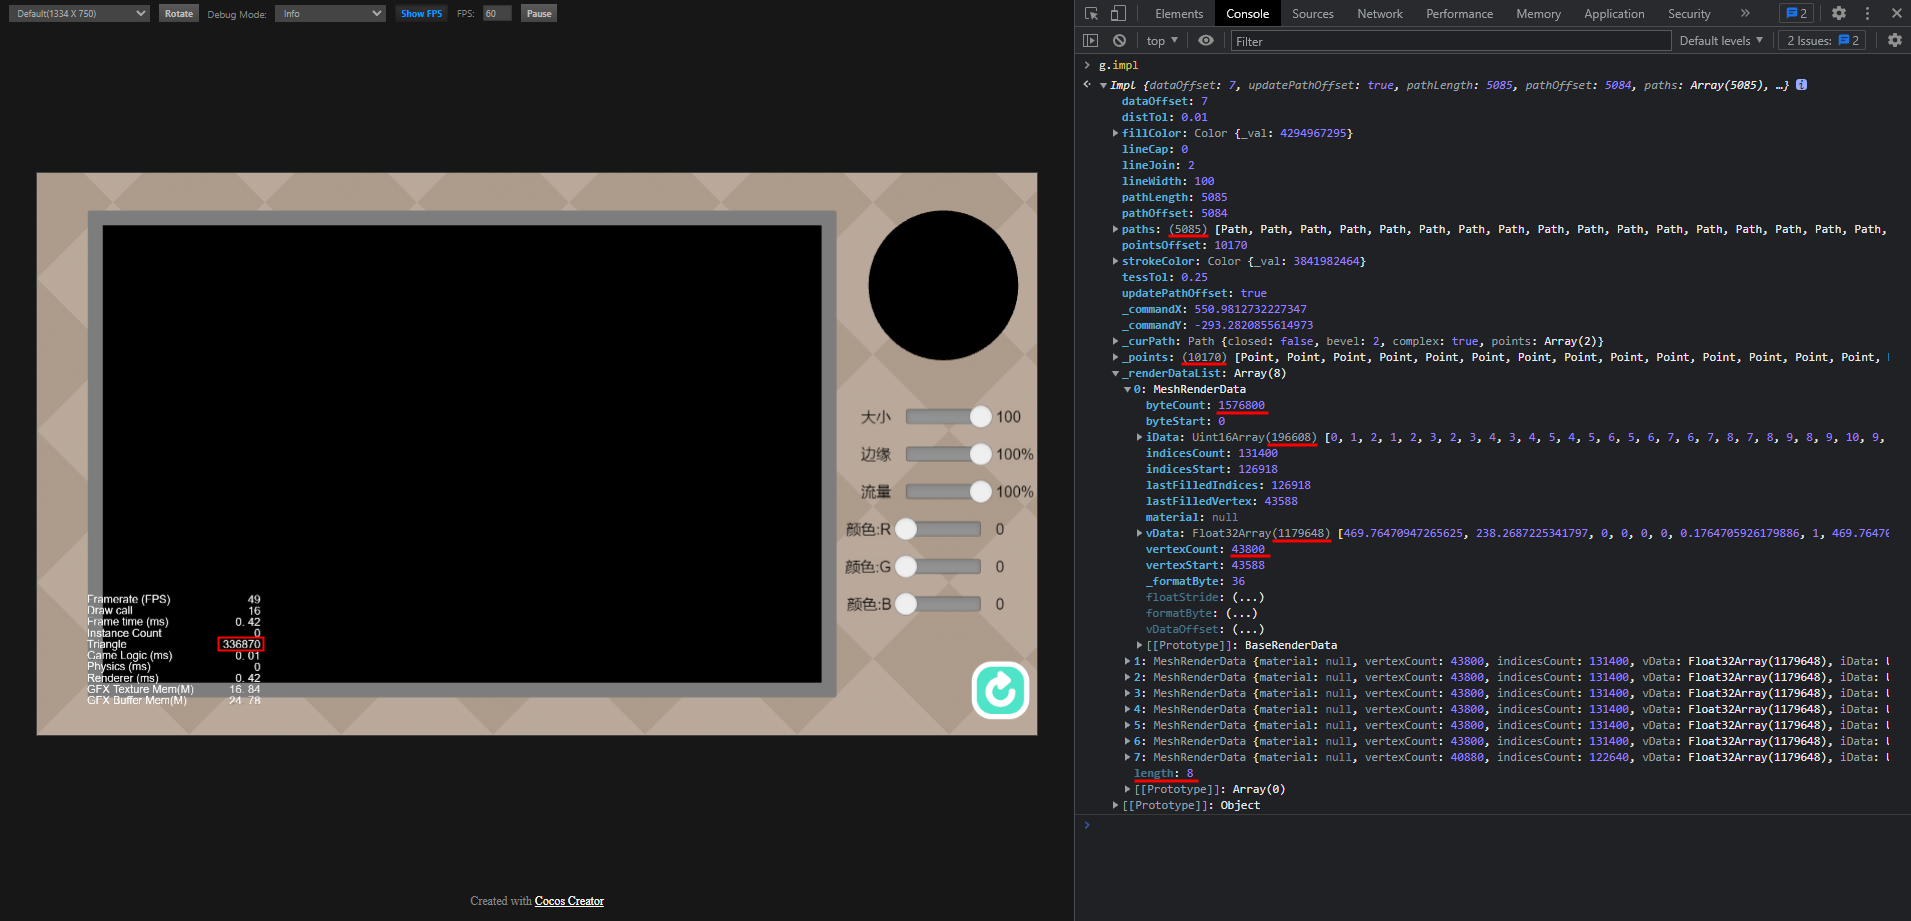This screenshot has width=1911, height=921.
Task: Open DevTools settings gear
Action: point(1839,14)
